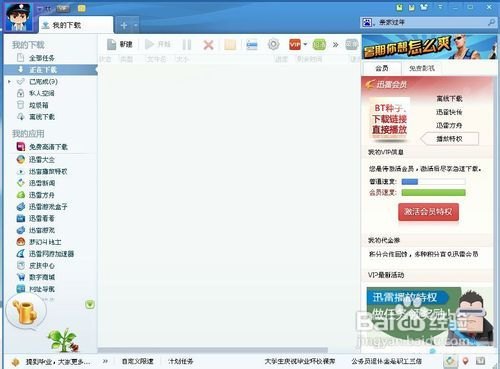Click the 皮肤中心 skin center icon
This screenshot has height=369, width=500.
point(21,265)
